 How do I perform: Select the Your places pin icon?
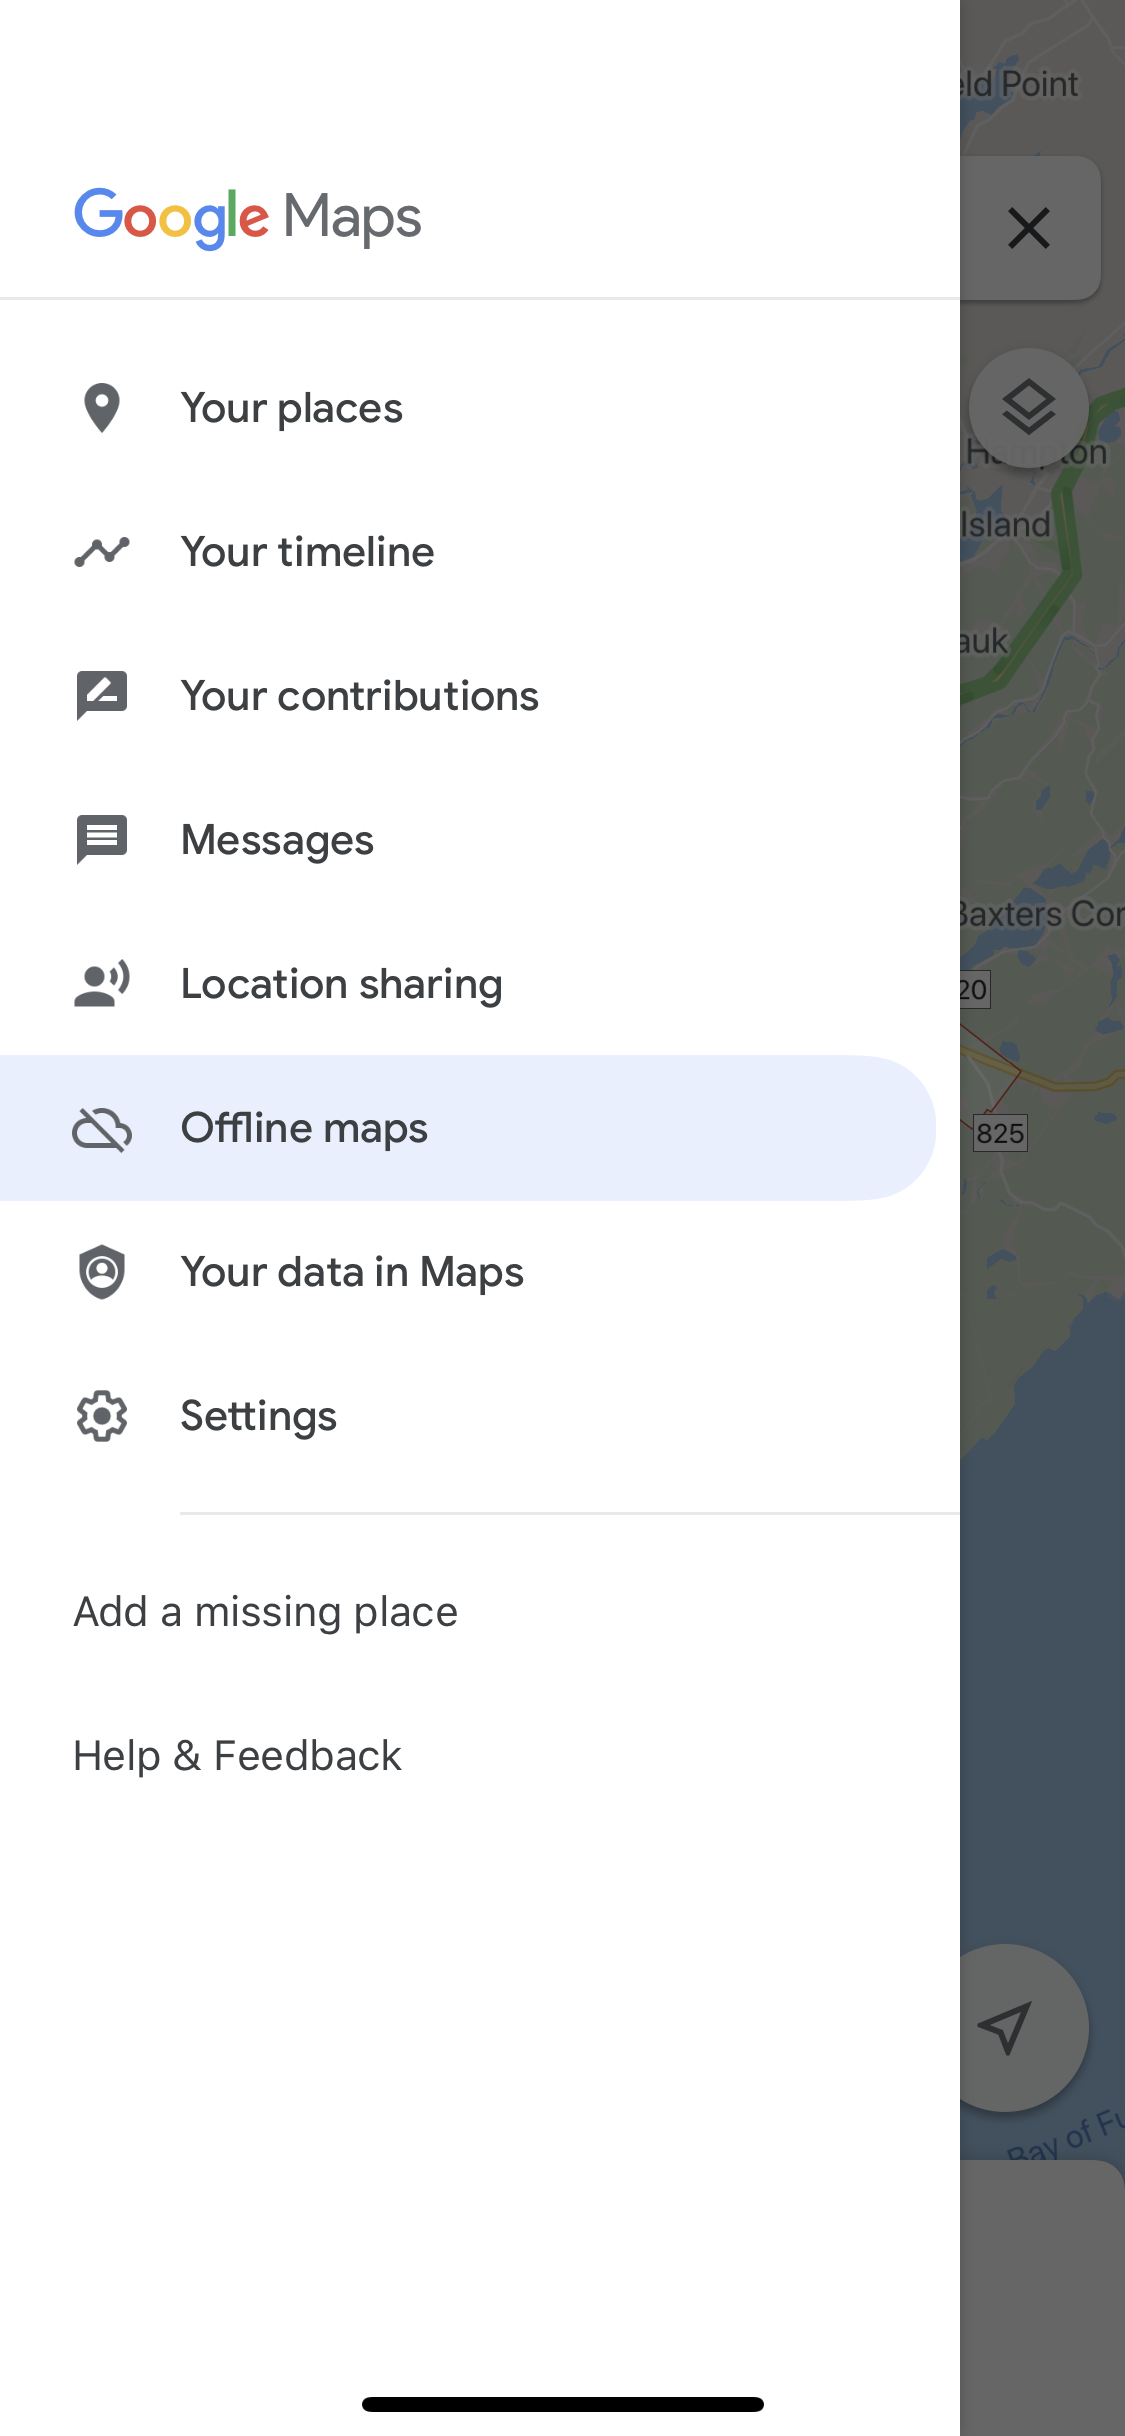coord(101,407)
